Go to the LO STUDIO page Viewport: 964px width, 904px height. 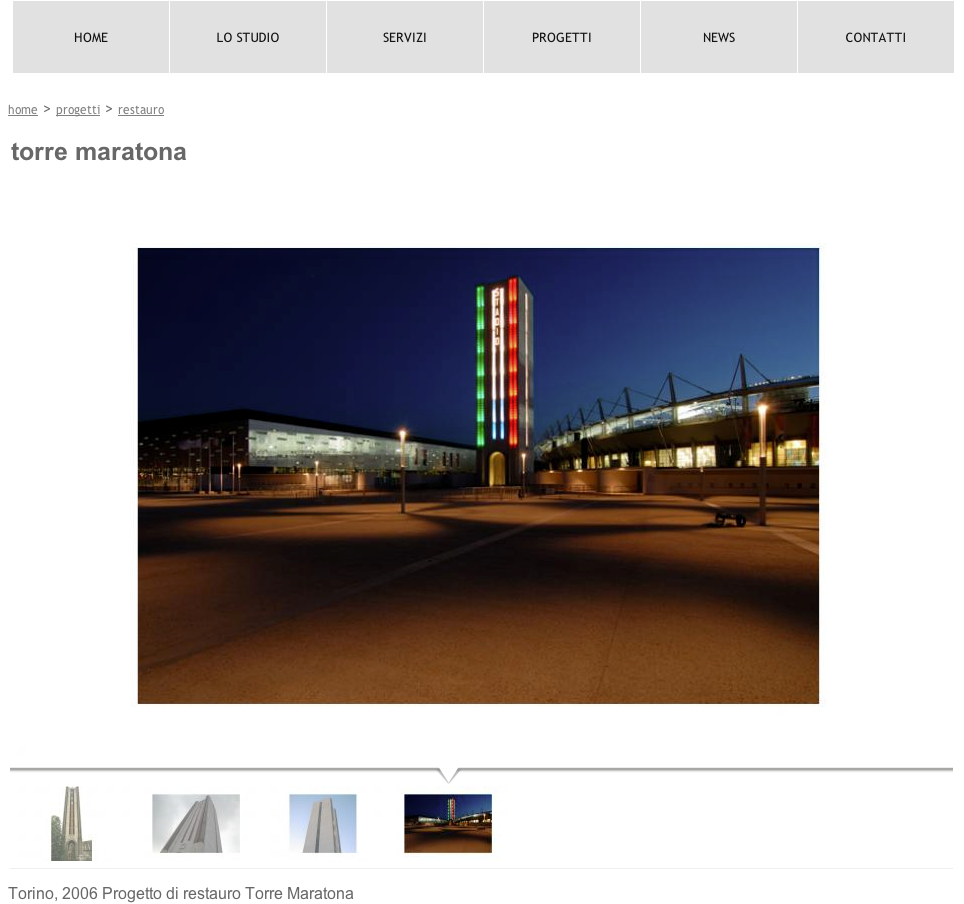click(x=248, y=37)
